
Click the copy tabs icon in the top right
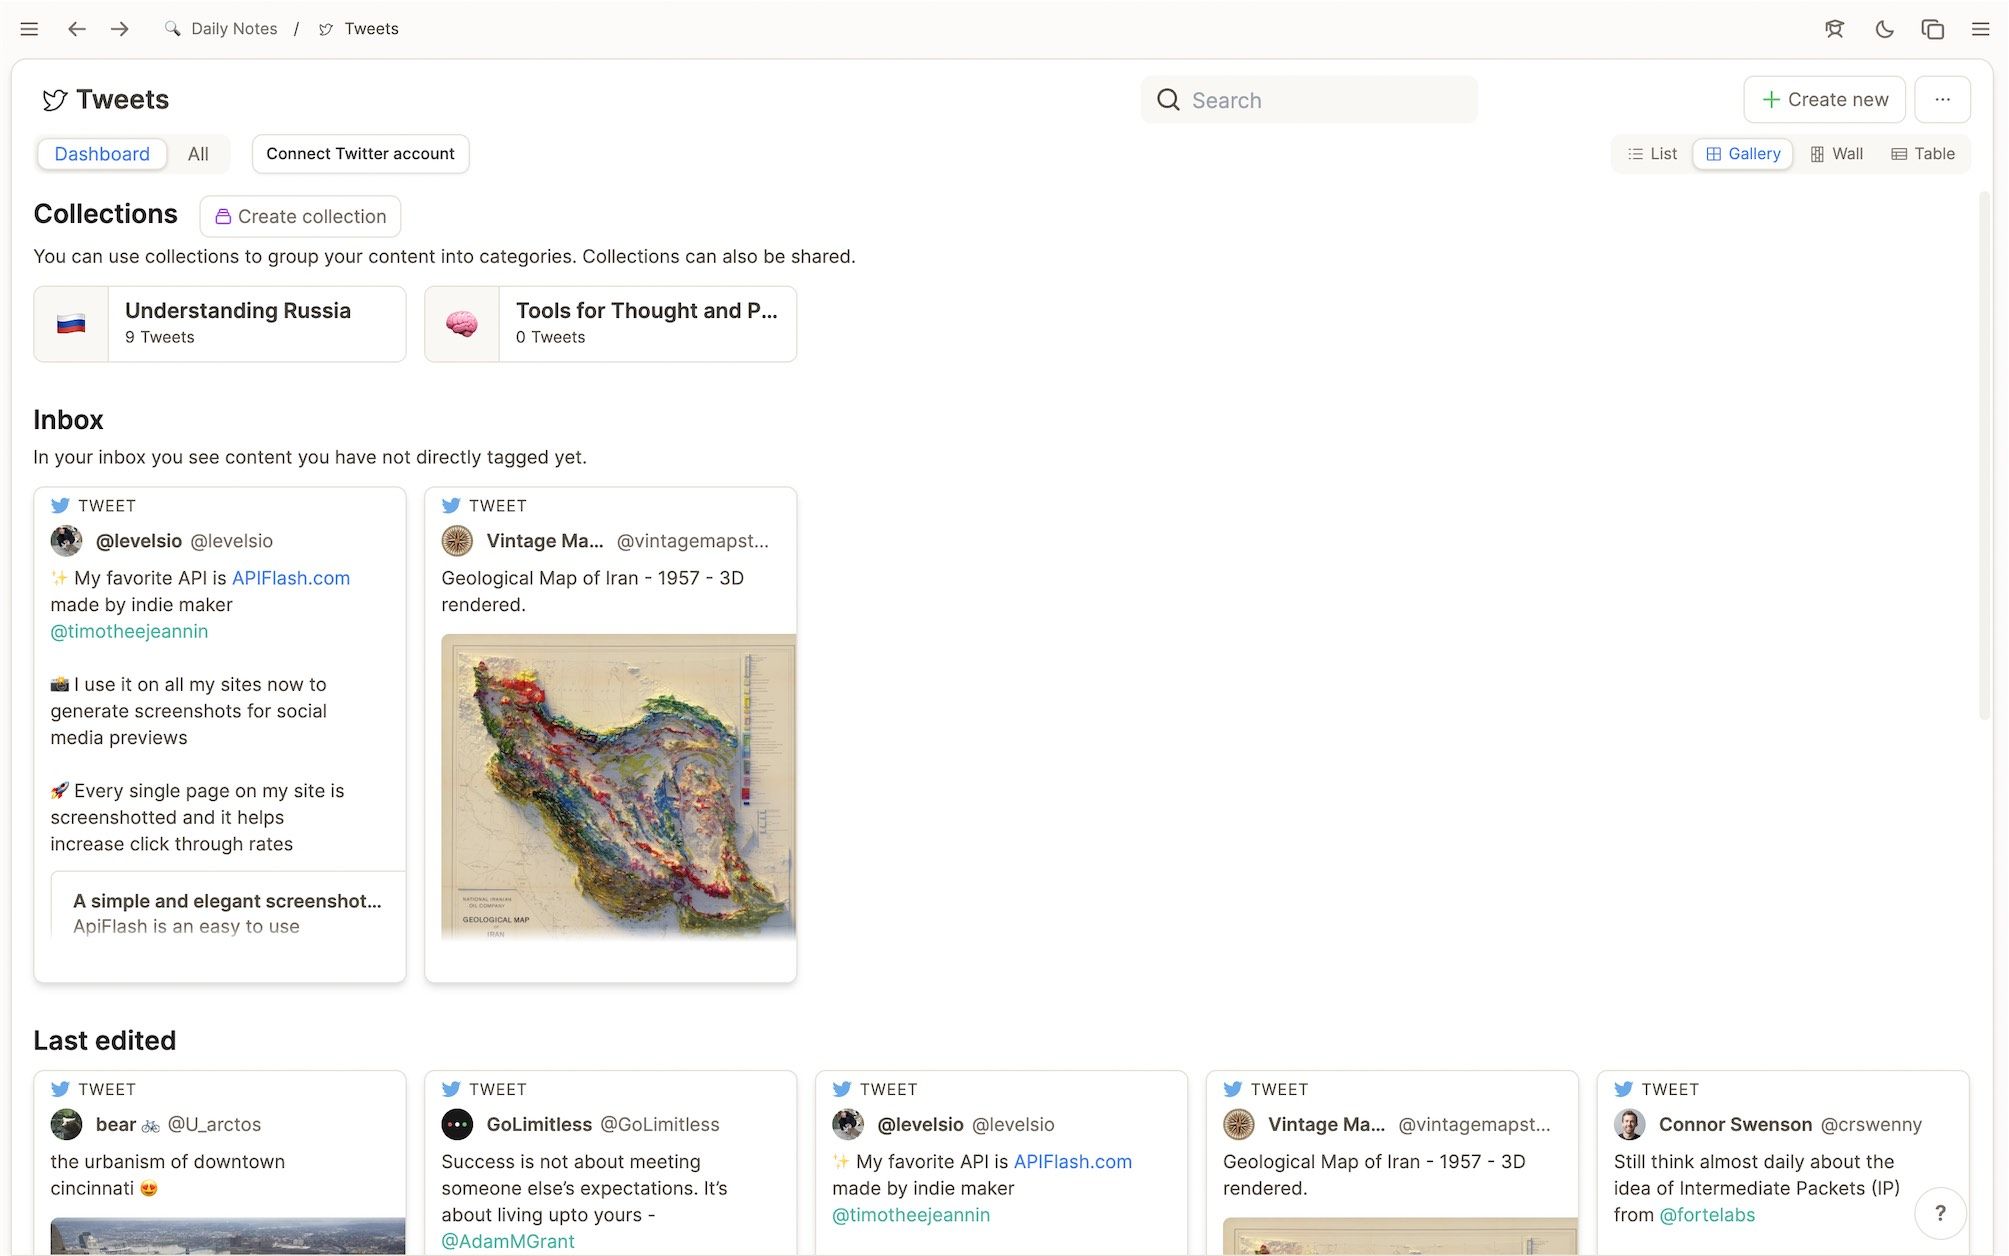click(1932, 29)
